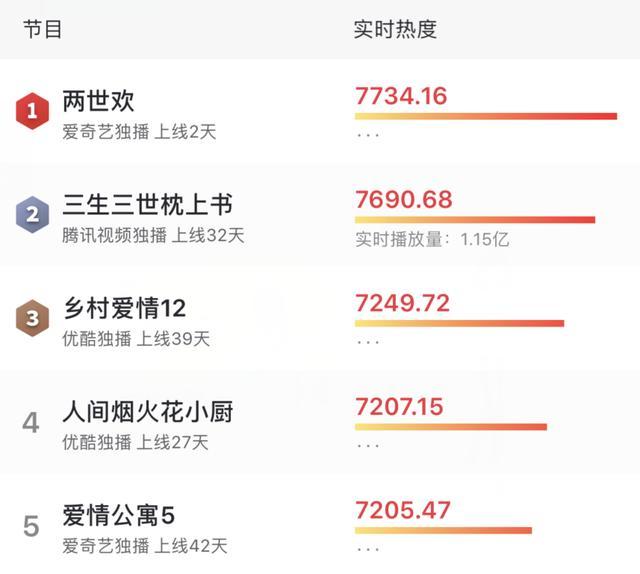Viewport: 640px width, 574px height.
Task: Click the blue rank 2 hexagon badge
Action: (x=32, y=214)
